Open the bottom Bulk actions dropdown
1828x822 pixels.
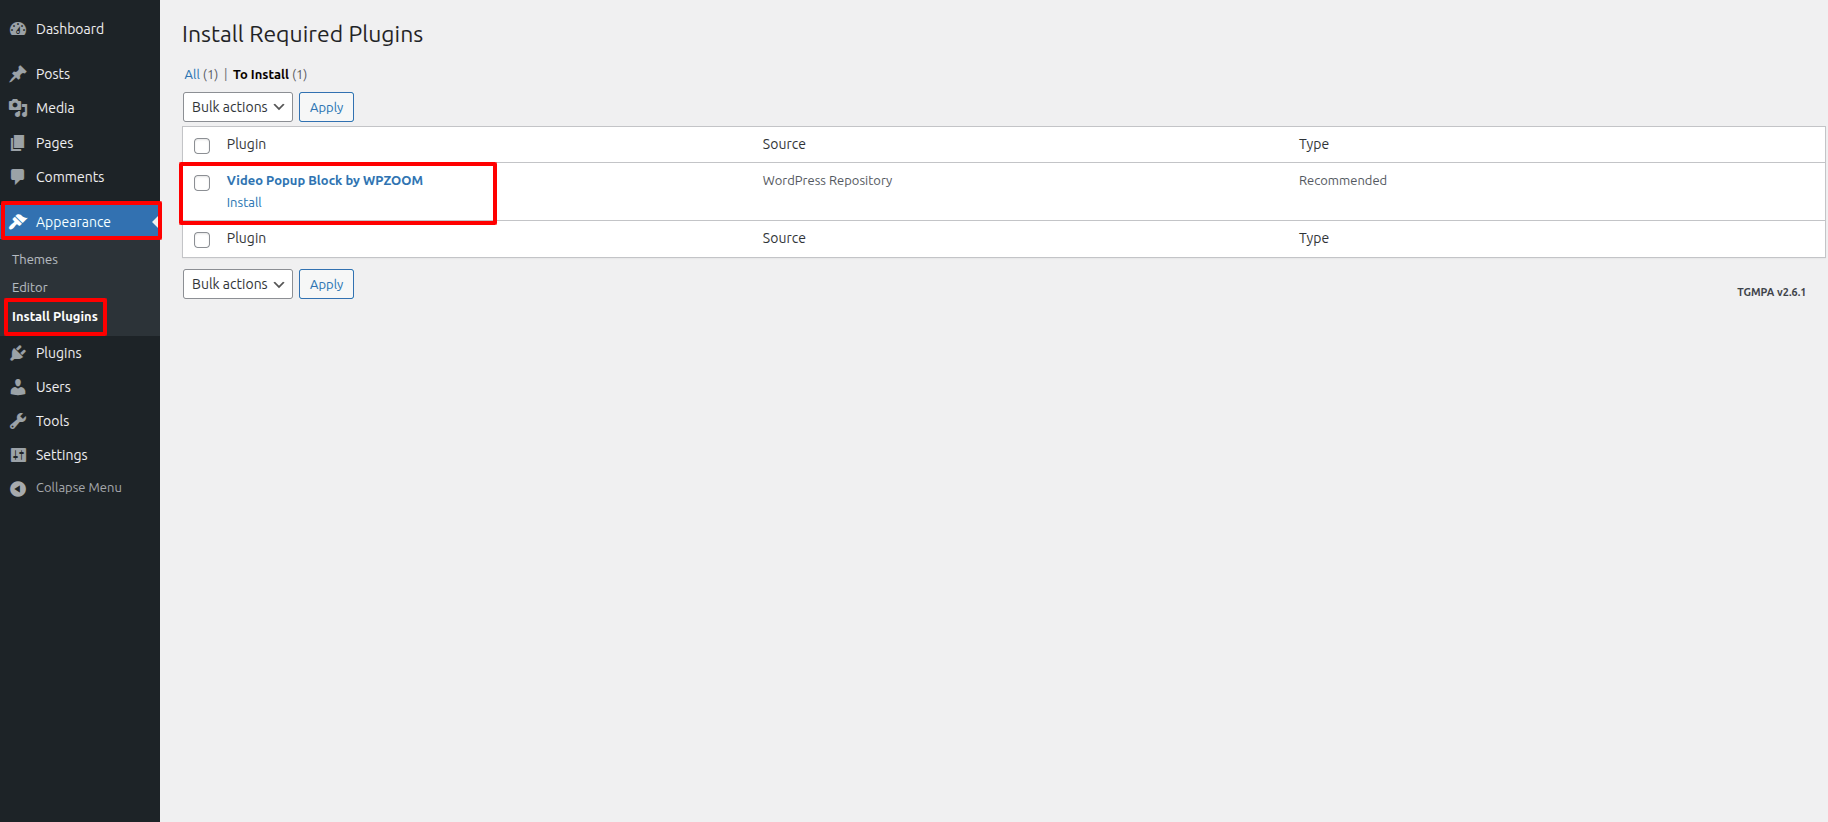(237, 284)
